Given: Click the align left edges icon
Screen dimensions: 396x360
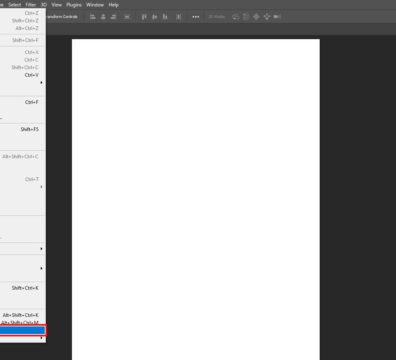Looking at the screenshot, I should [x=93, y=17].
